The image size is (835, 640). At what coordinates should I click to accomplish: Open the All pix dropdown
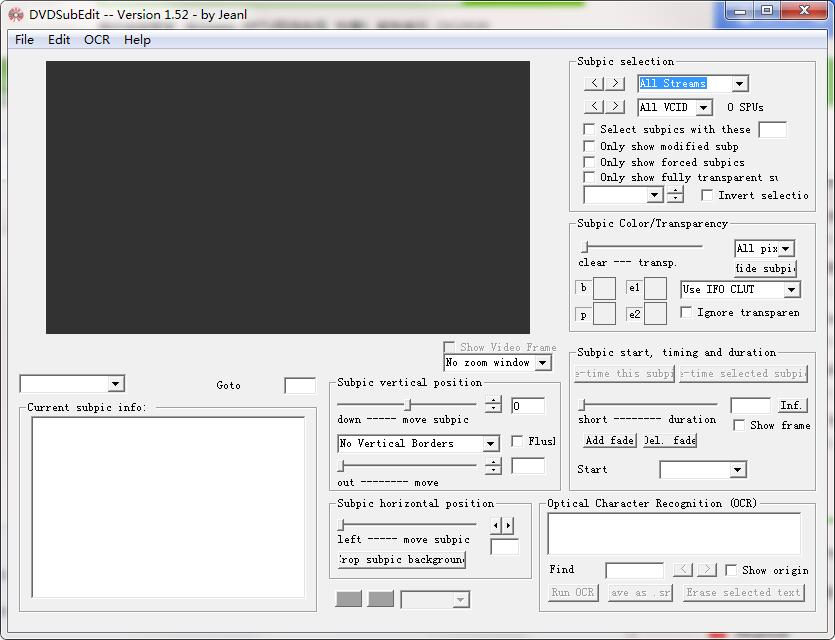point(786,249)
